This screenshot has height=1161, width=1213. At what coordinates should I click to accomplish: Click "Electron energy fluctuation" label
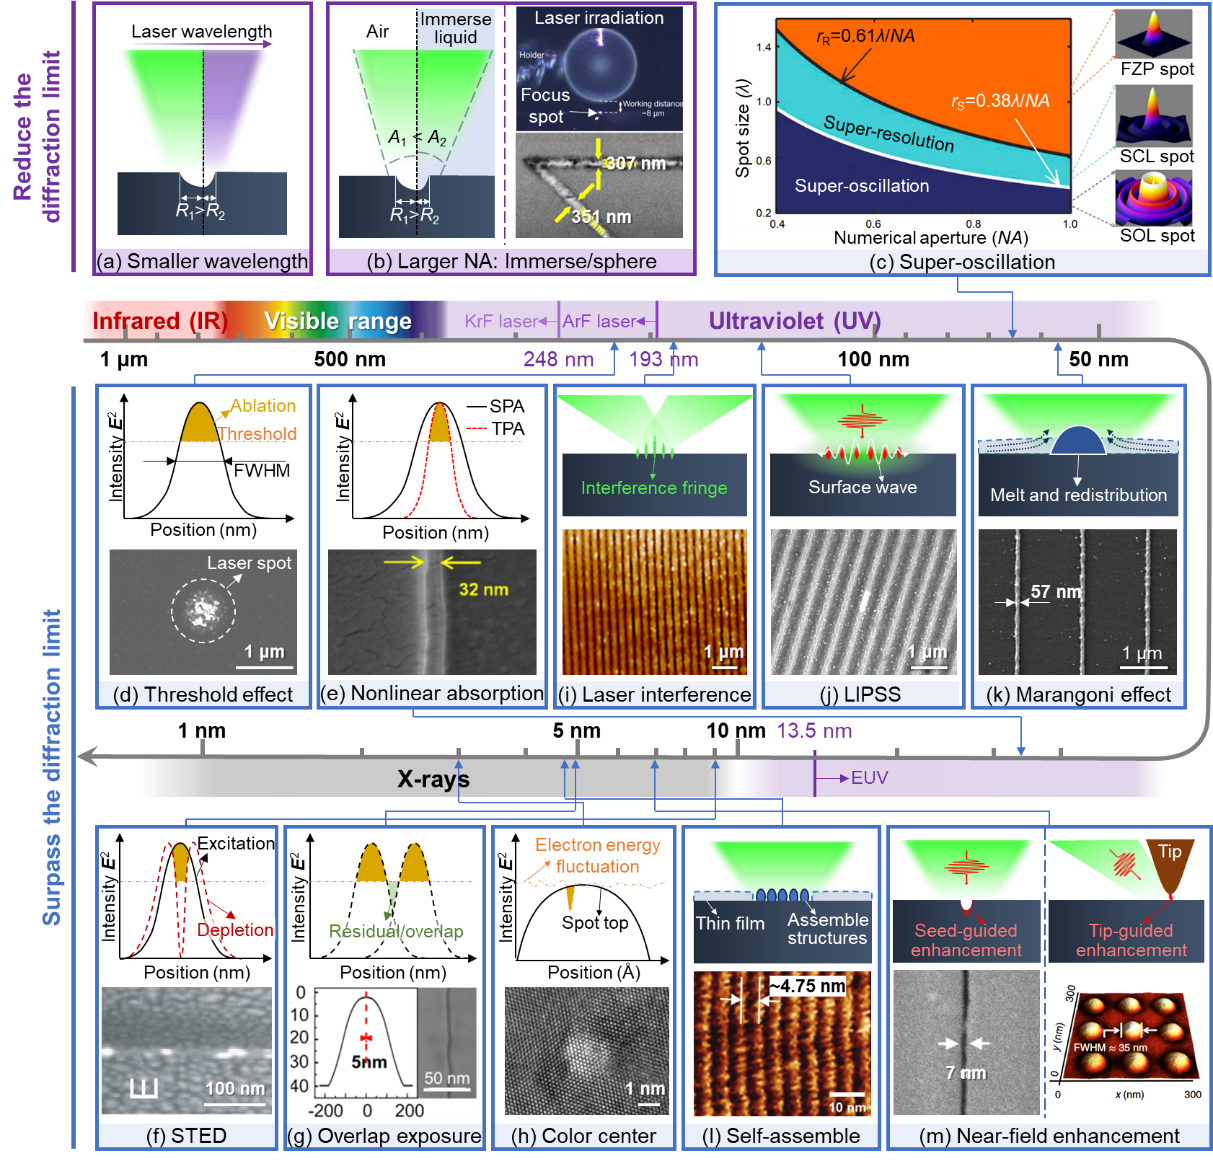click(598, 856)
